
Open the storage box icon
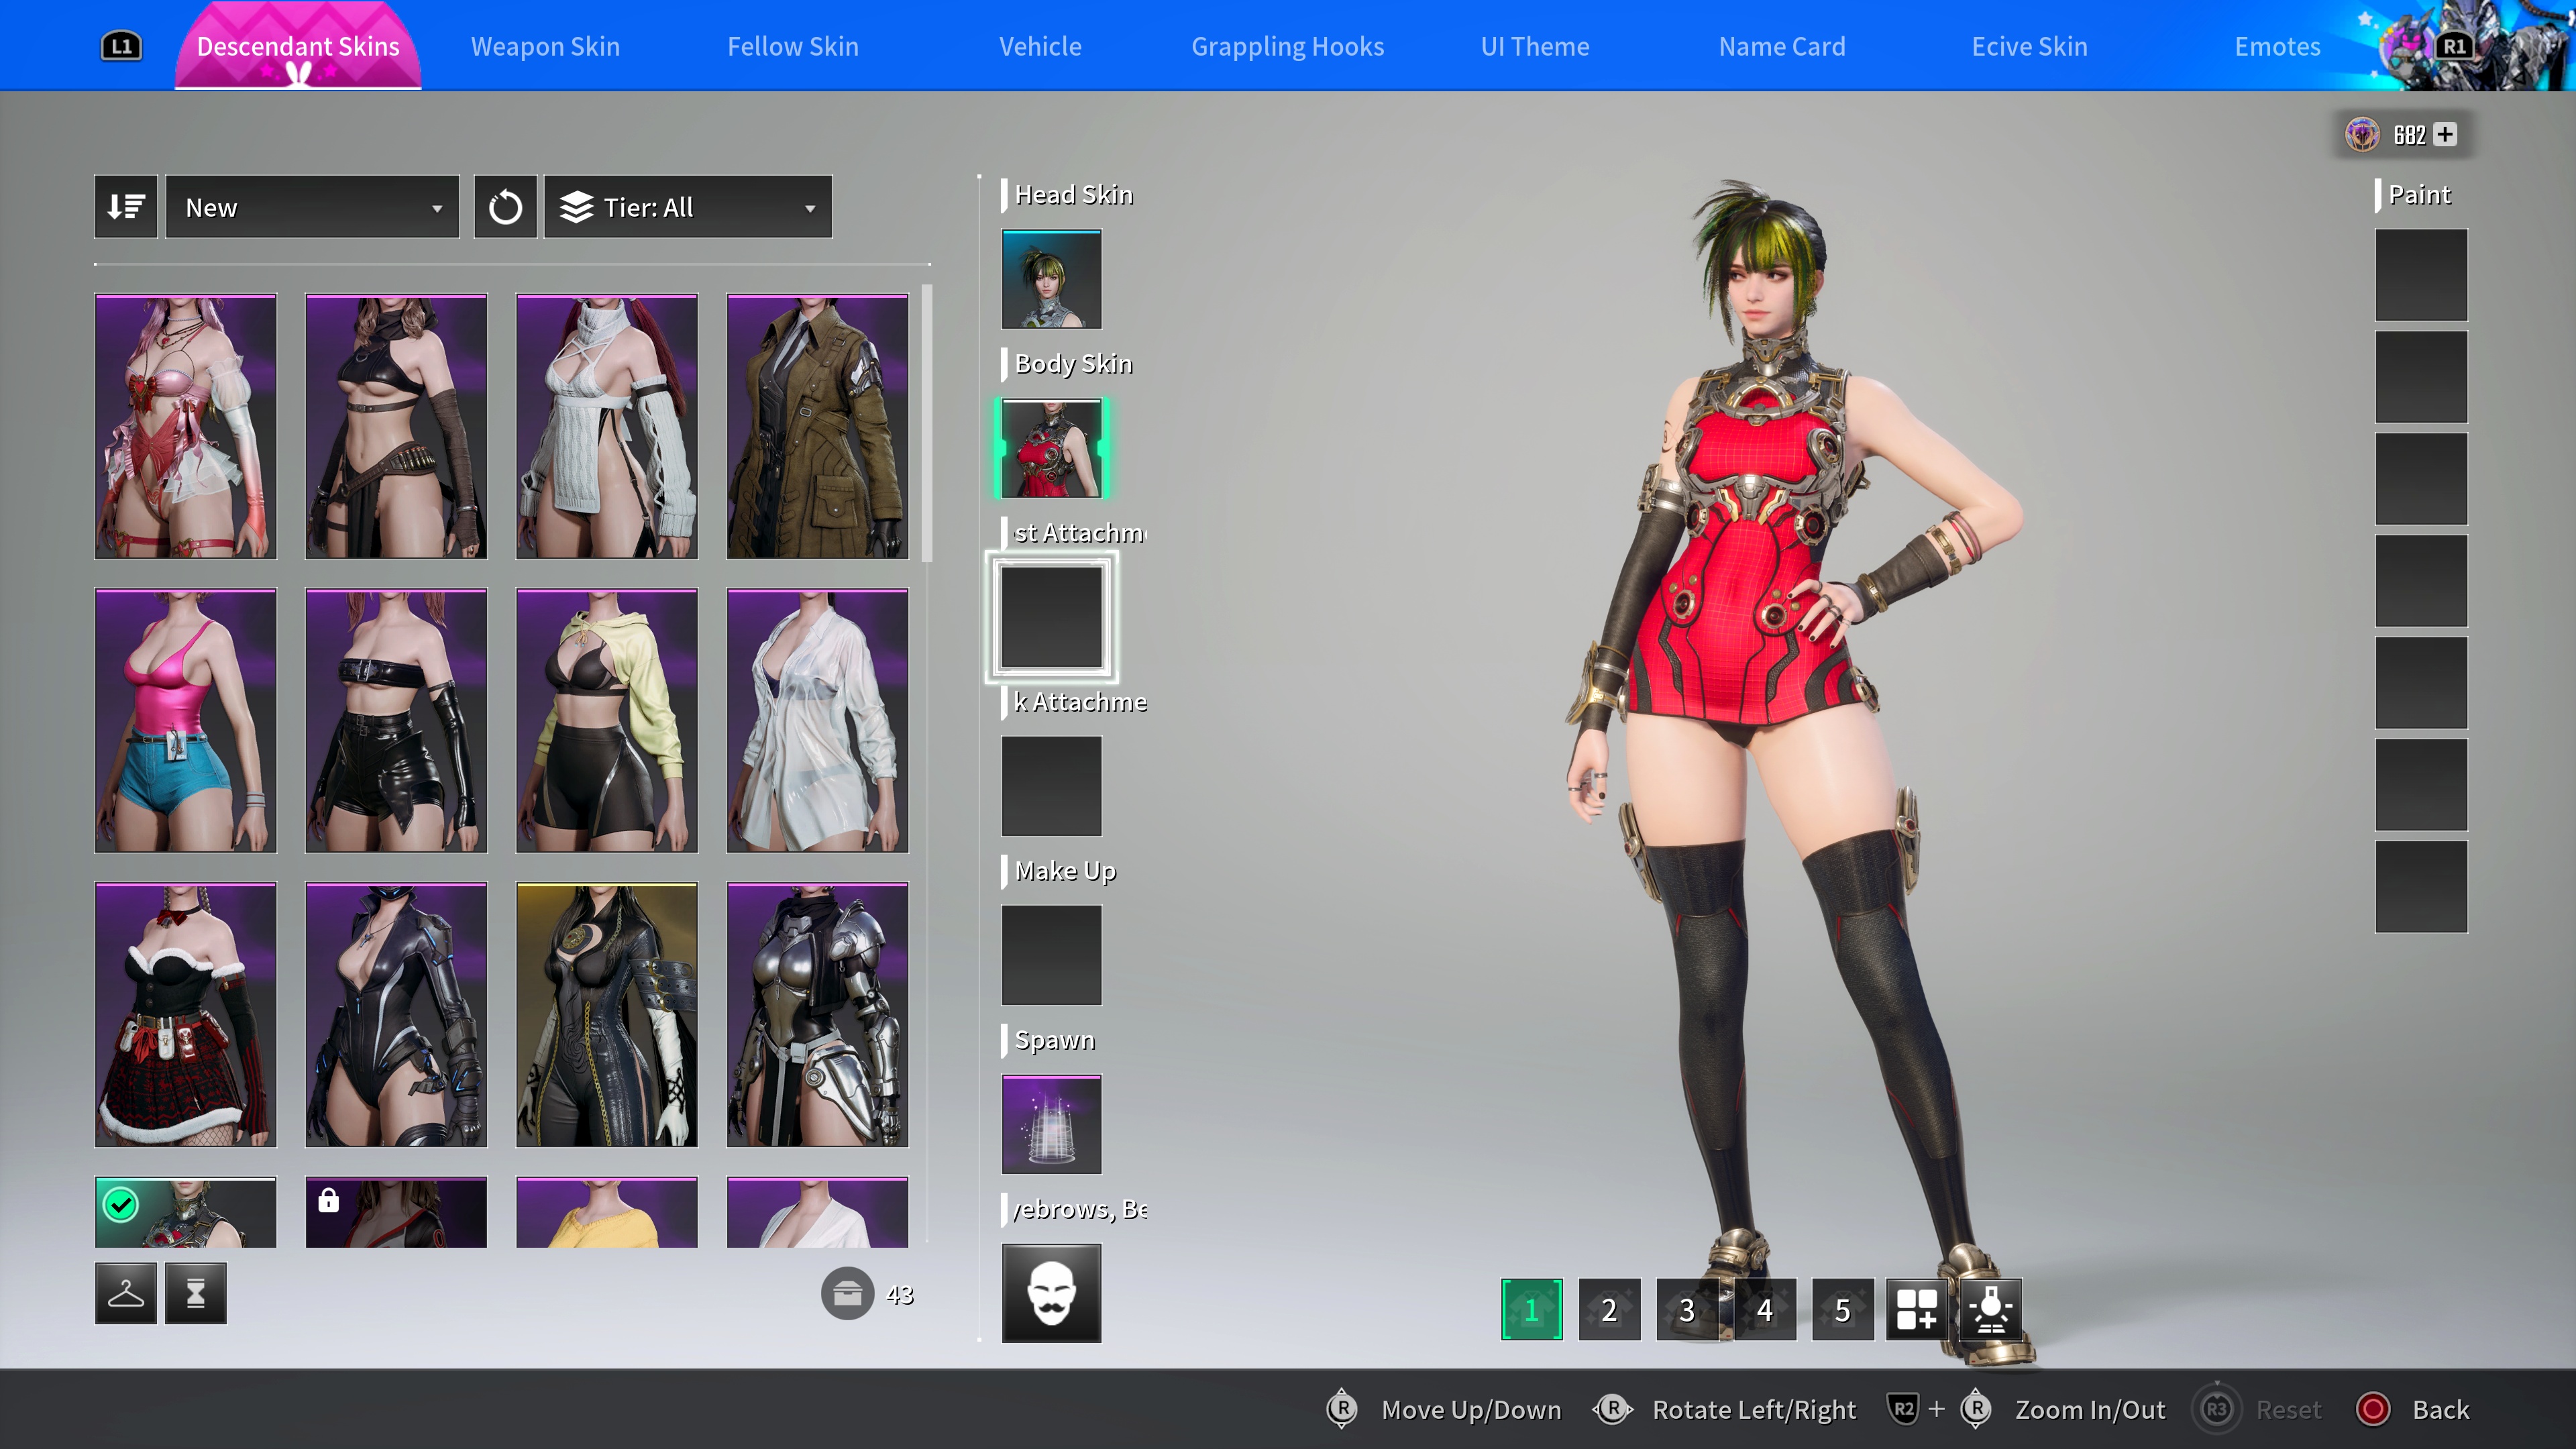point(847,1294)
